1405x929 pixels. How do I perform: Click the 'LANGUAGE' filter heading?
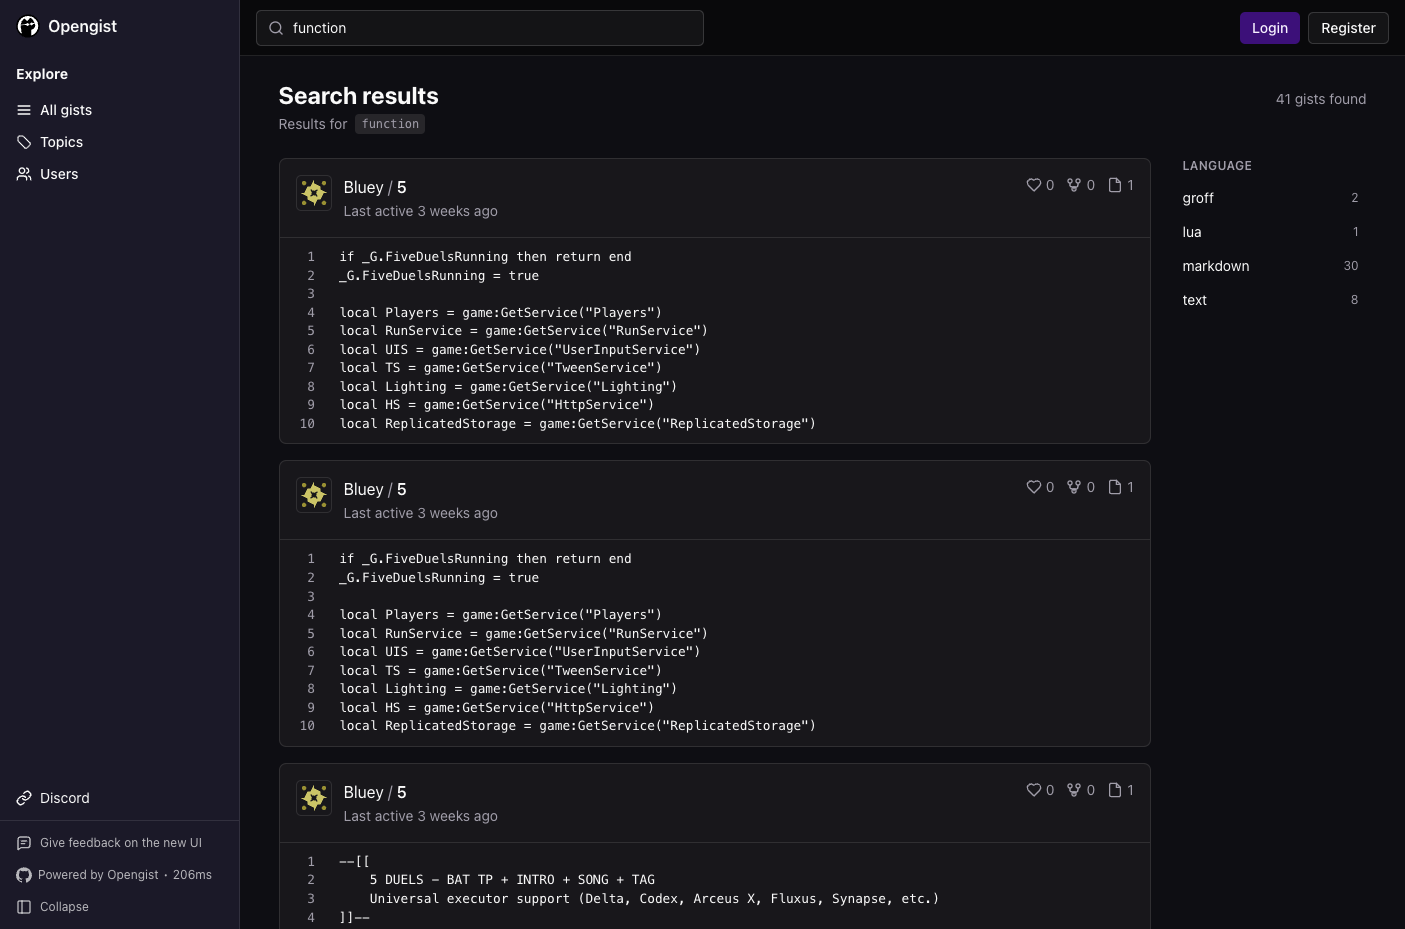[x=1217, y=166]
